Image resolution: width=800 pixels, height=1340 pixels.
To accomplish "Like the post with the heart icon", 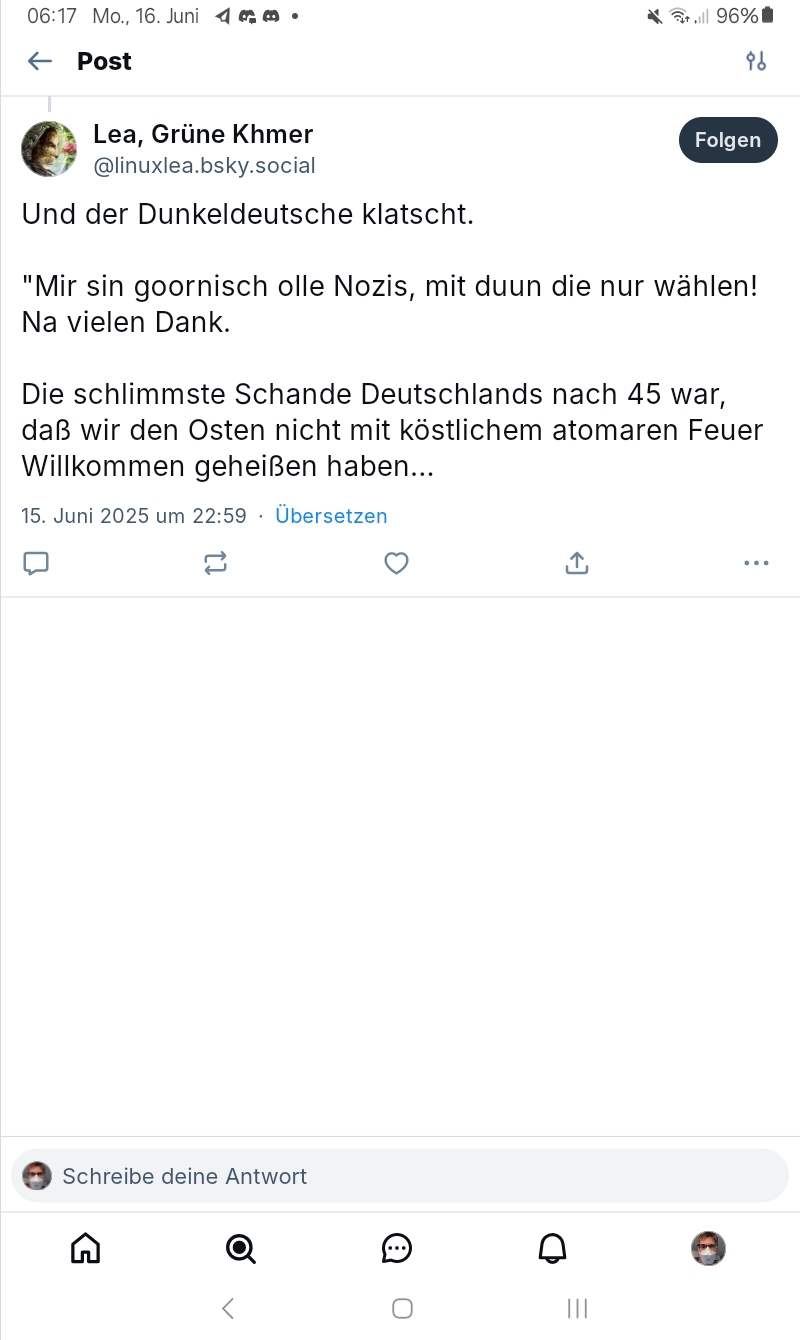I will point(397,563).
